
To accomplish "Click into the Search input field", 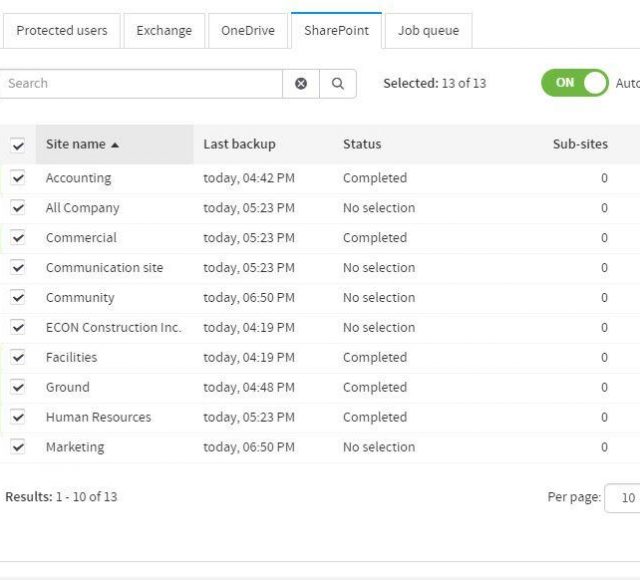I will pyautogui.click(x=141, y=84).
